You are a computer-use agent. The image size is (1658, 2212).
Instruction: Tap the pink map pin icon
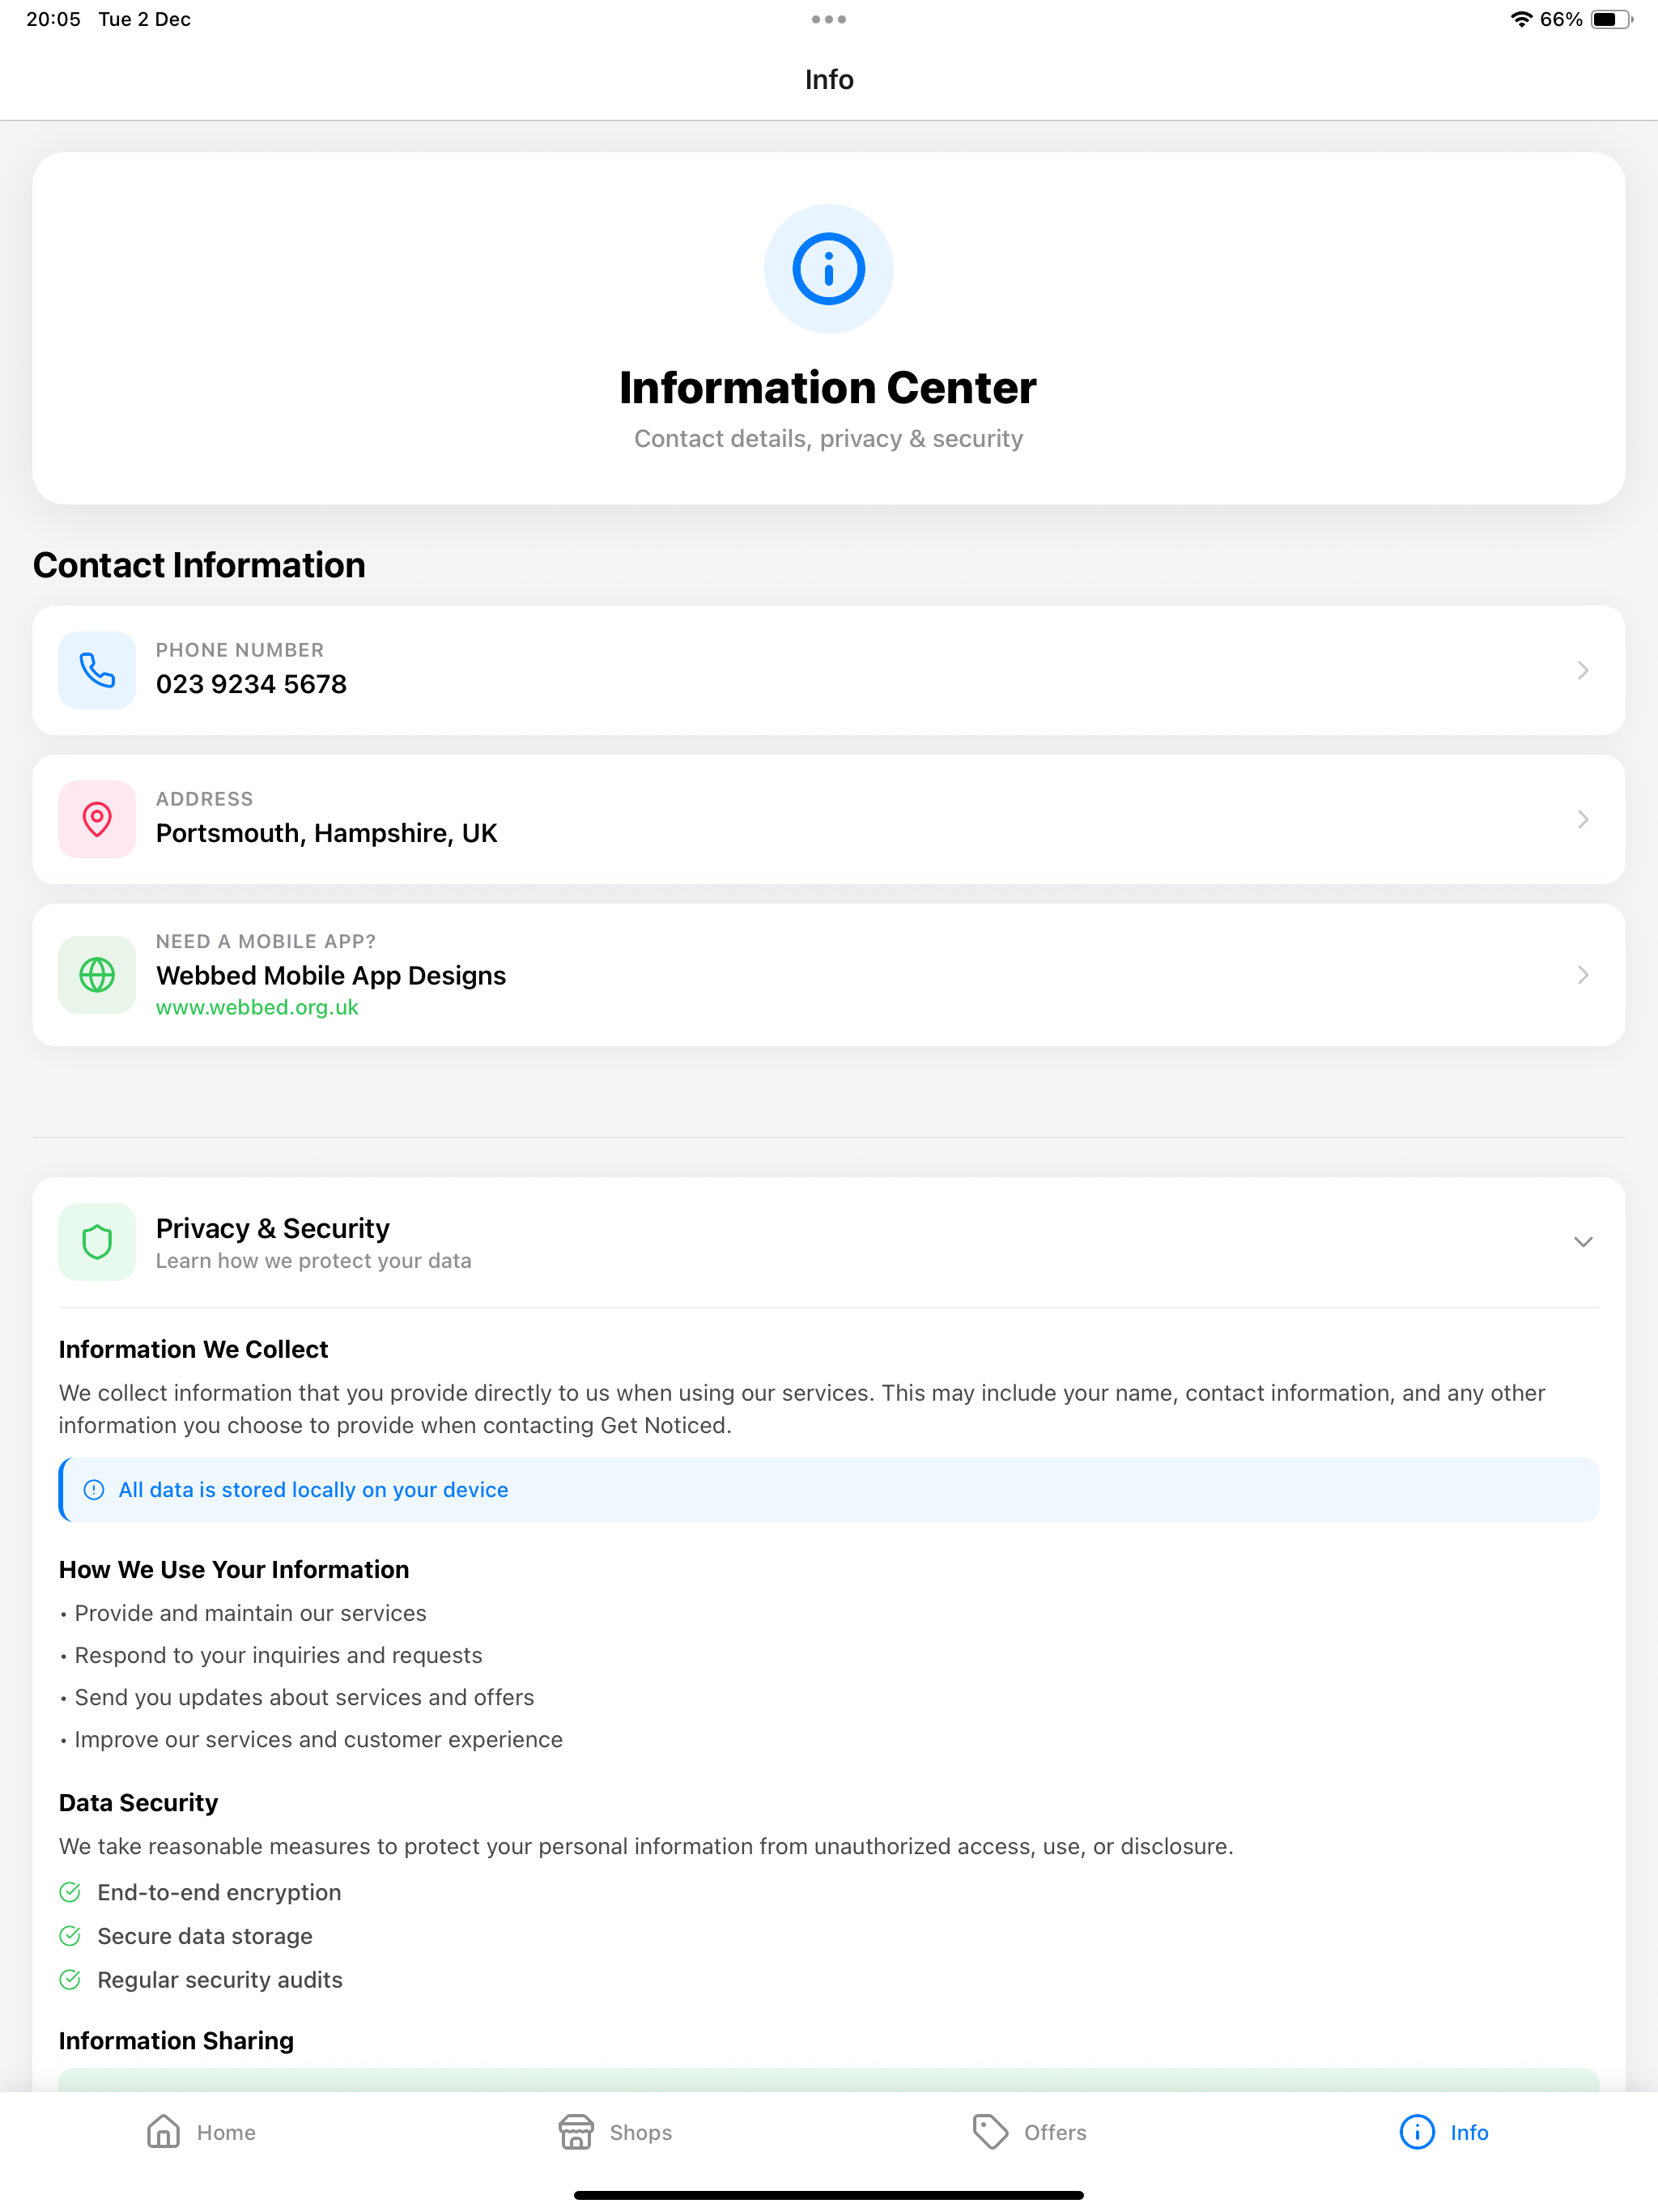(x=97, y=819)
